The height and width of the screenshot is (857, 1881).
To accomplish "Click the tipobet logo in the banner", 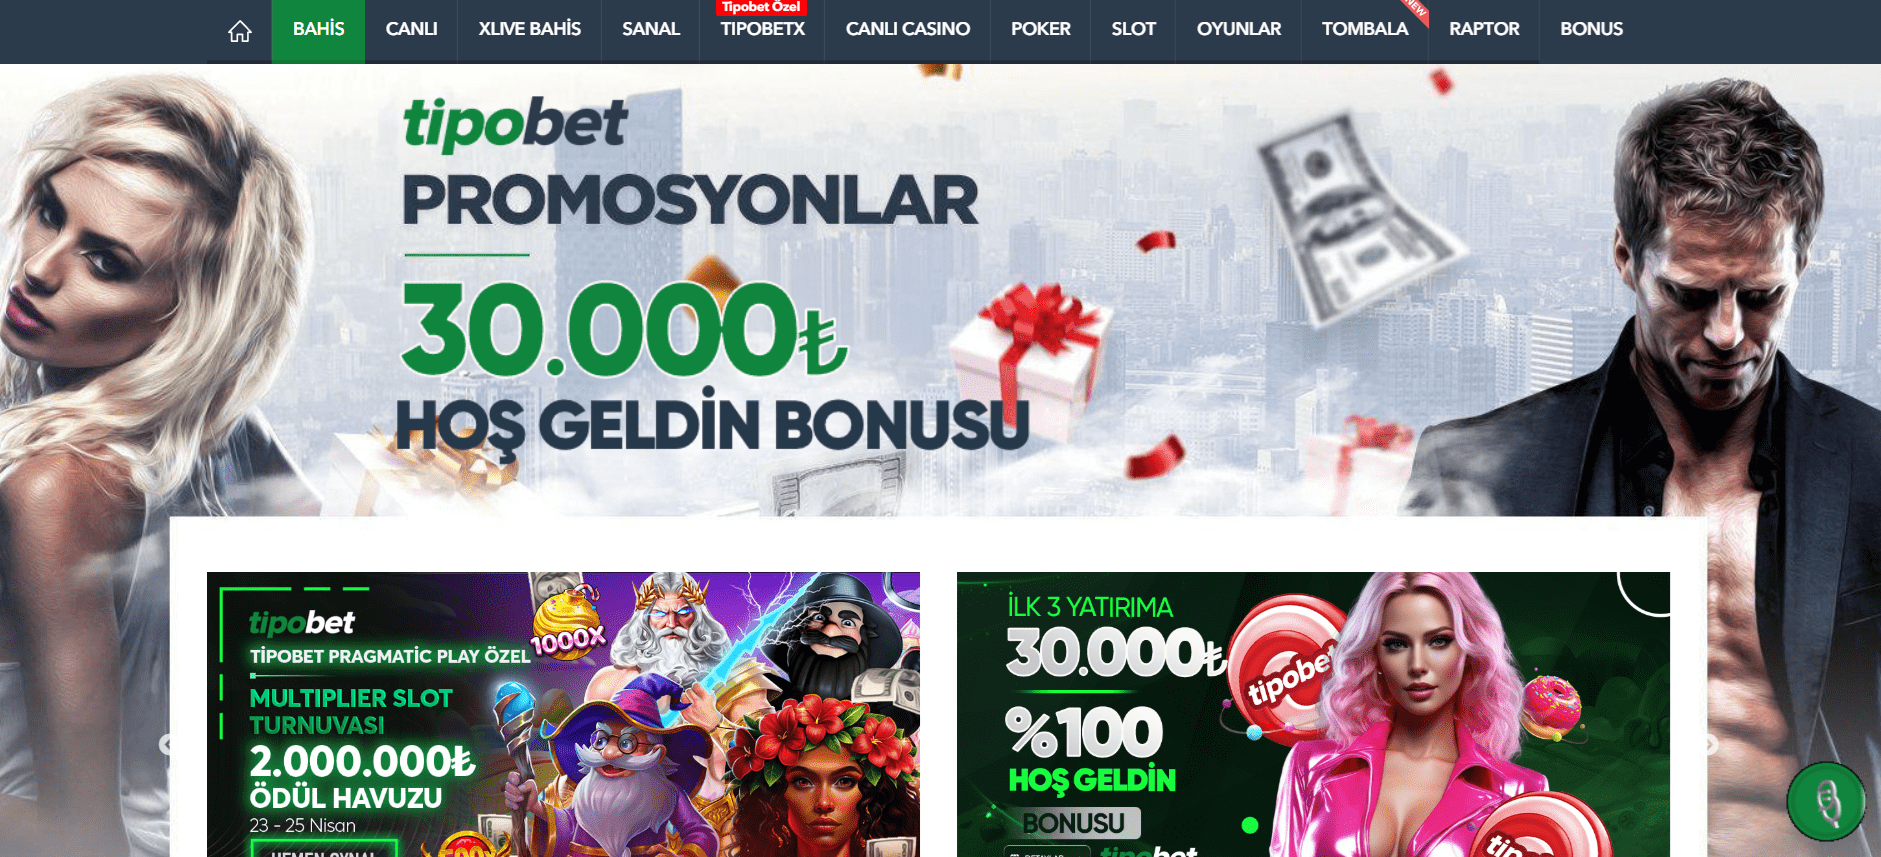I will 514,124.
